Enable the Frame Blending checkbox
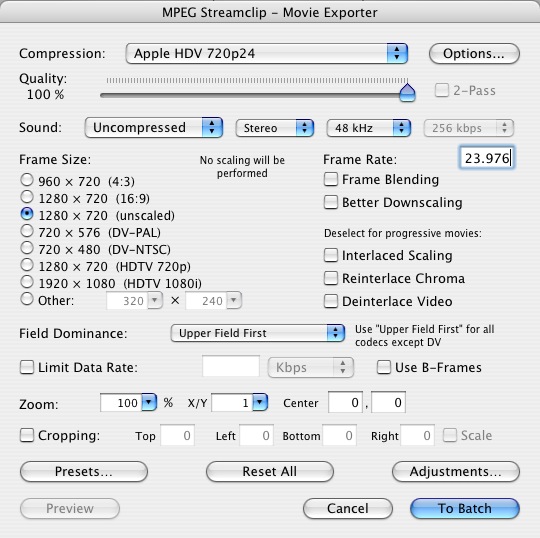The image size is (540, 538). 331,179
